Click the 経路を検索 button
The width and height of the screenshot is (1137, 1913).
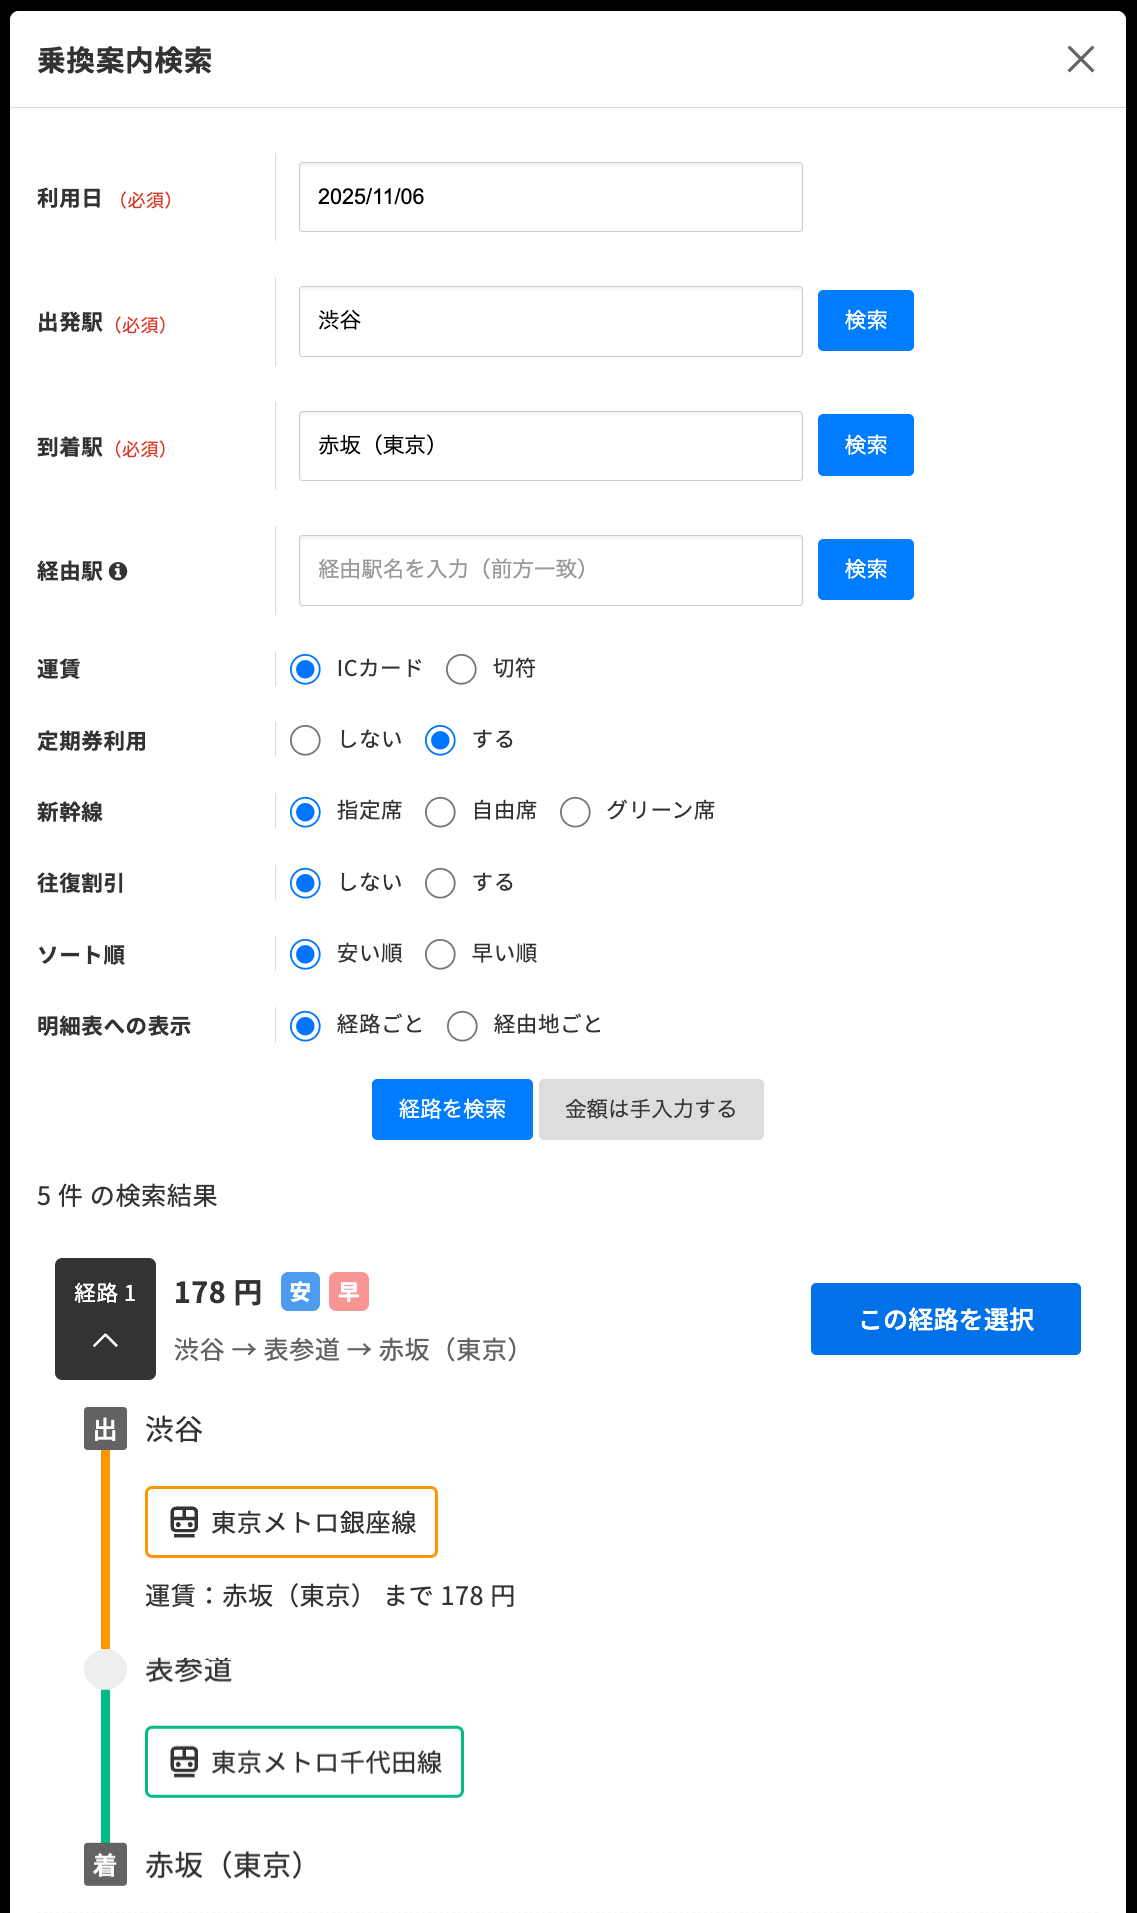click(x=452, y=1109)
